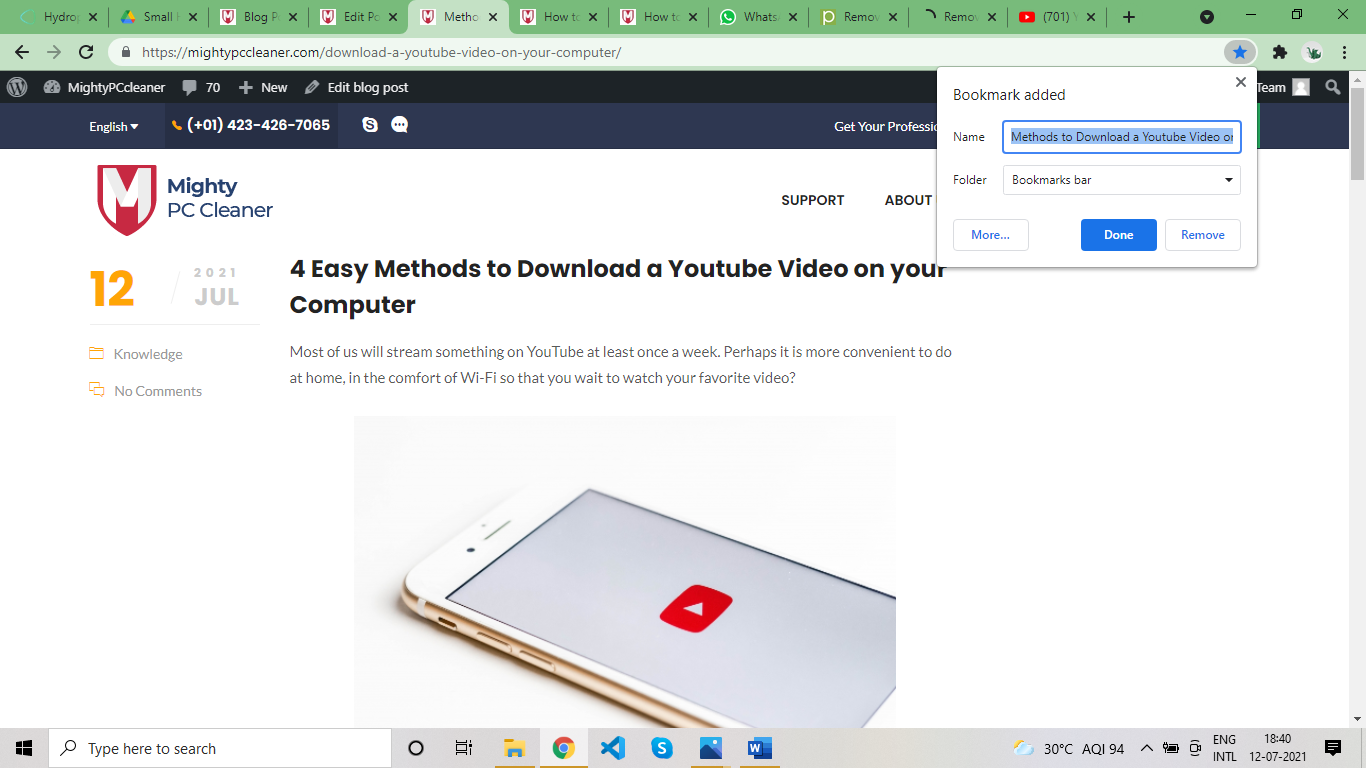Click the browser address bar URL

(381, 52)
